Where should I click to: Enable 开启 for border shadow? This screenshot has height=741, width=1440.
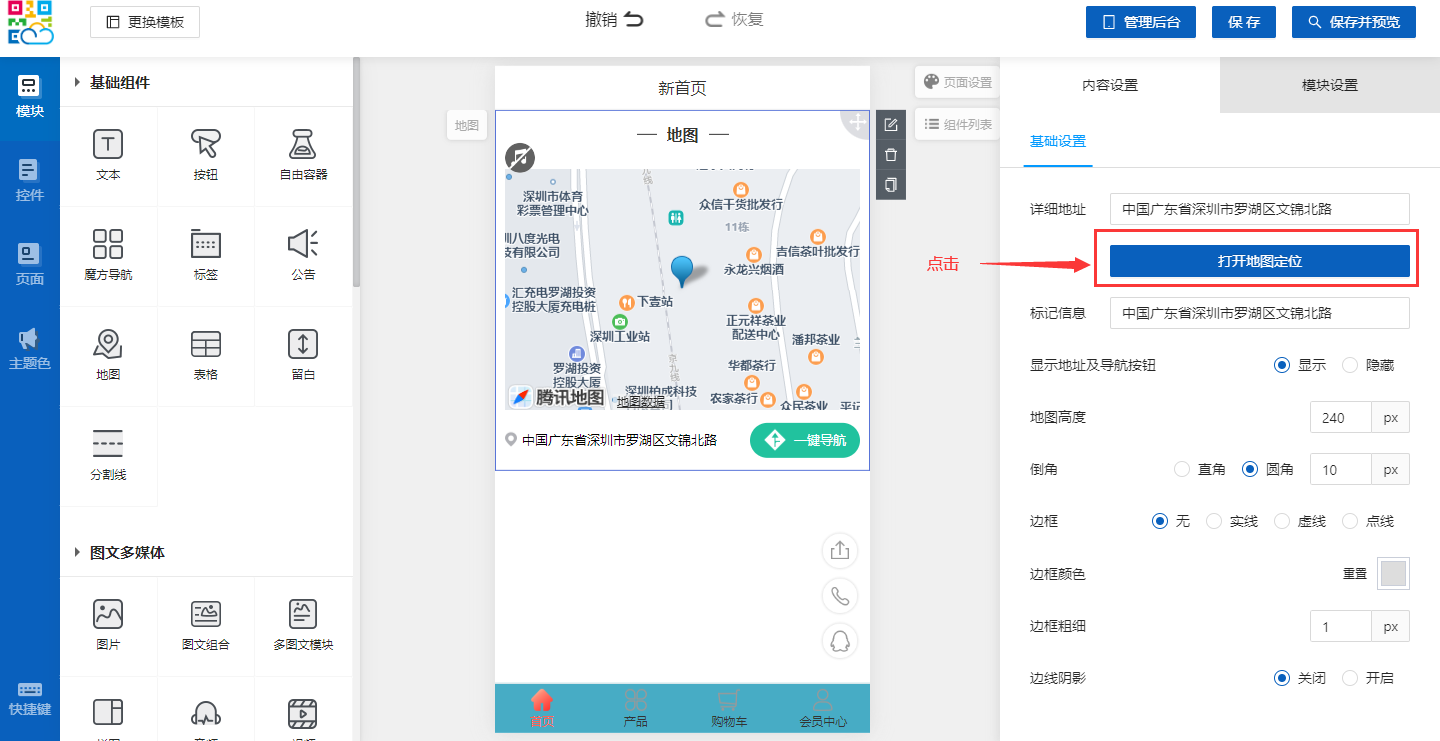click(x=1350, y=678)
